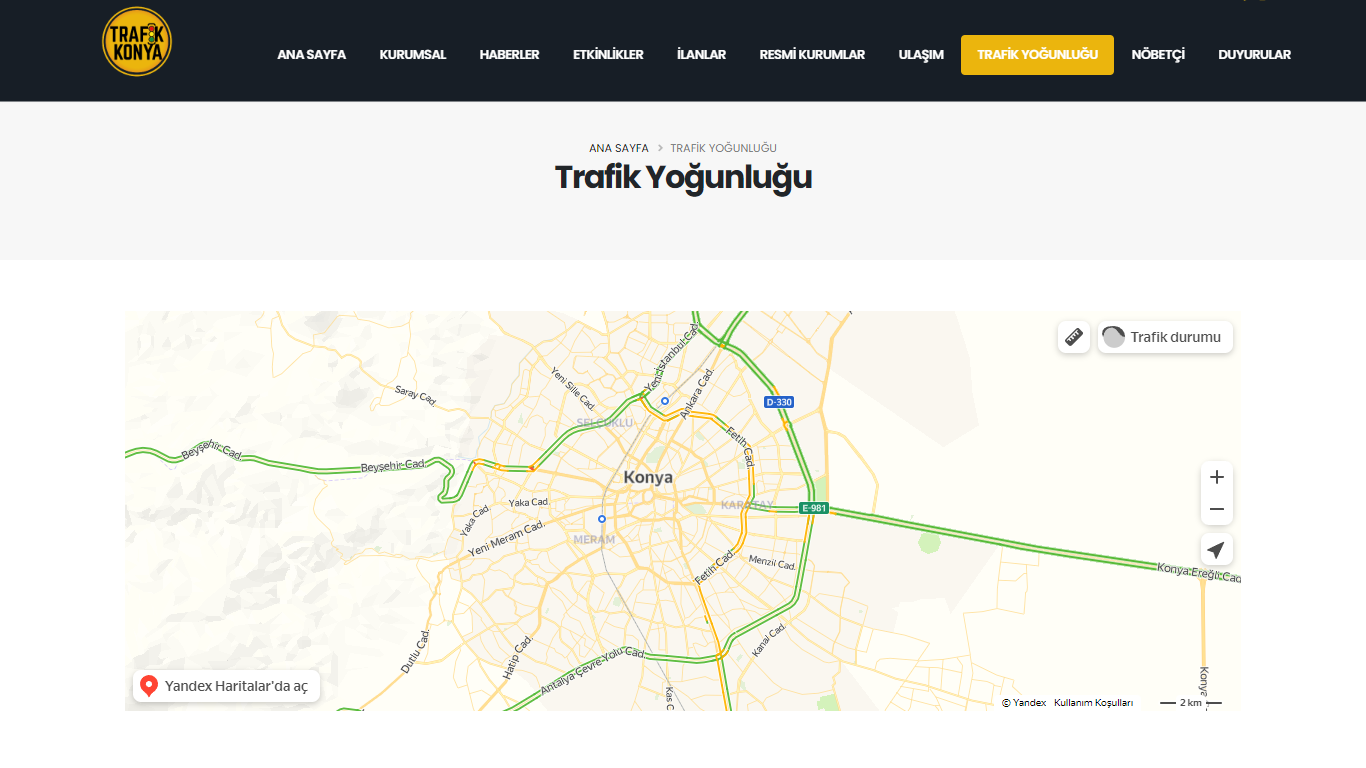
Task: Open DUYURULAR from the top navigation
Action: (1254, 55)
